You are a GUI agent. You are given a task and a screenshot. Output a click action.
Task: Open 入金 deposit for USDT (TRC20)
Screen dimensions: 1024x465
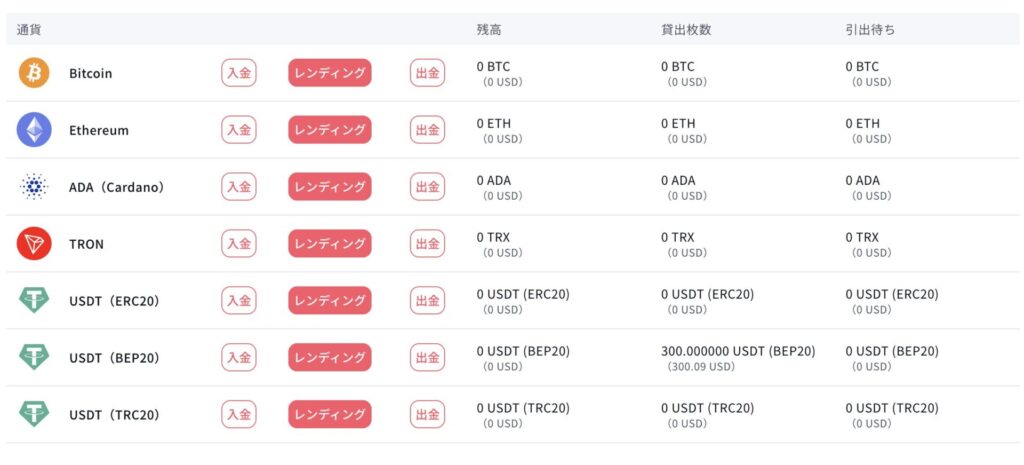239,414
